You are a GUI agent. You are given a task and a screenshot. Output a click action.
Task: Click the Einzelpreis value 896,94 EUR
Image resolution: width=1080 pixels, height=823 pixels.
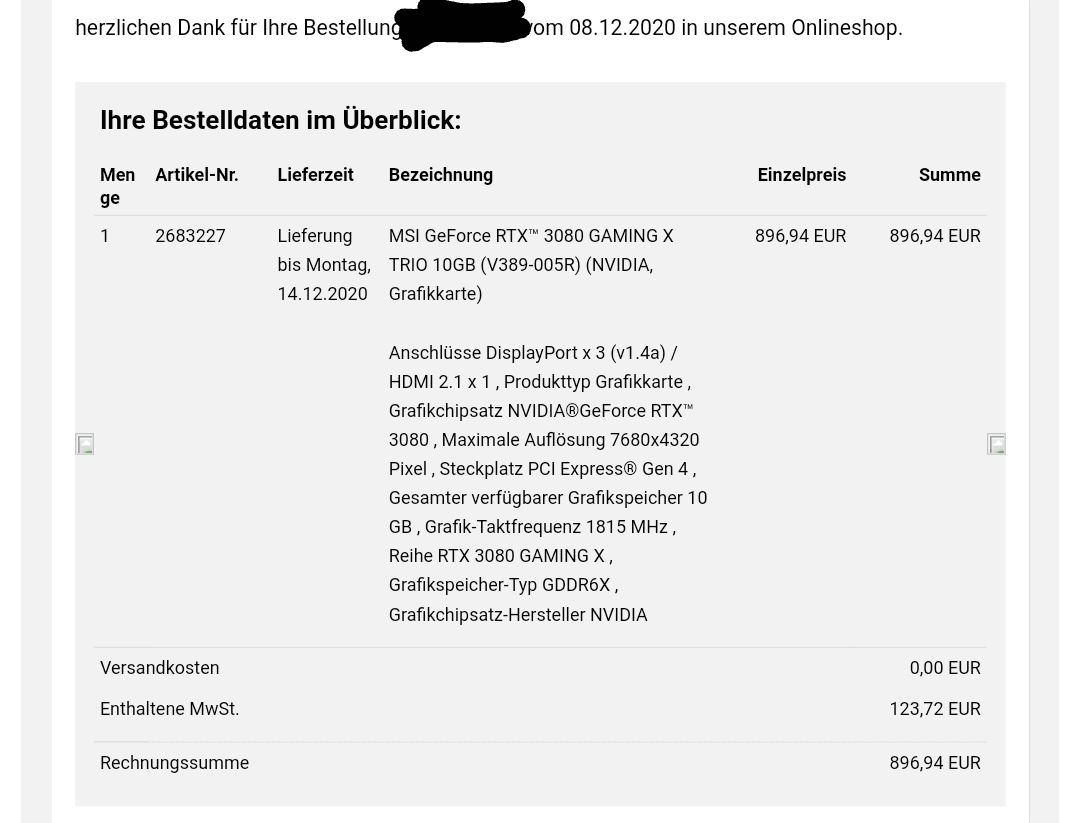800,236
